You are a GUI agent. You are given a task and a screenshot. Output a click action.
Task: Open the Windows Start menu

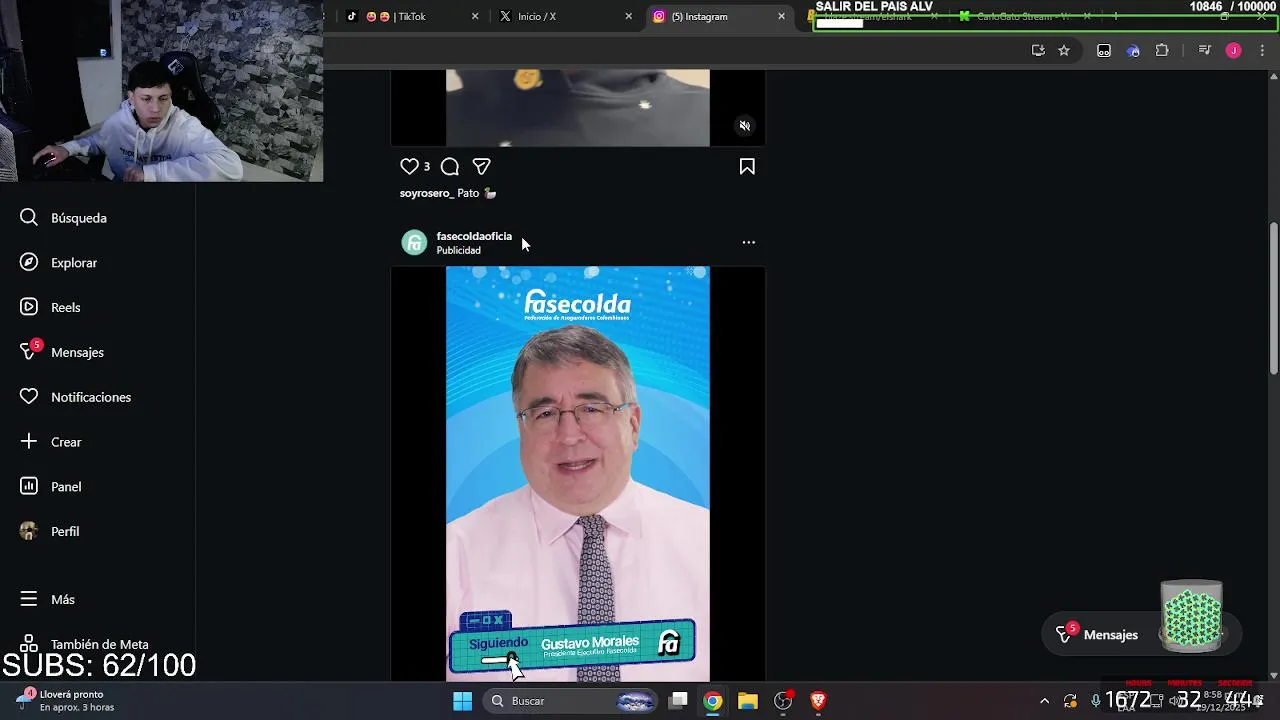click(462, 701)
